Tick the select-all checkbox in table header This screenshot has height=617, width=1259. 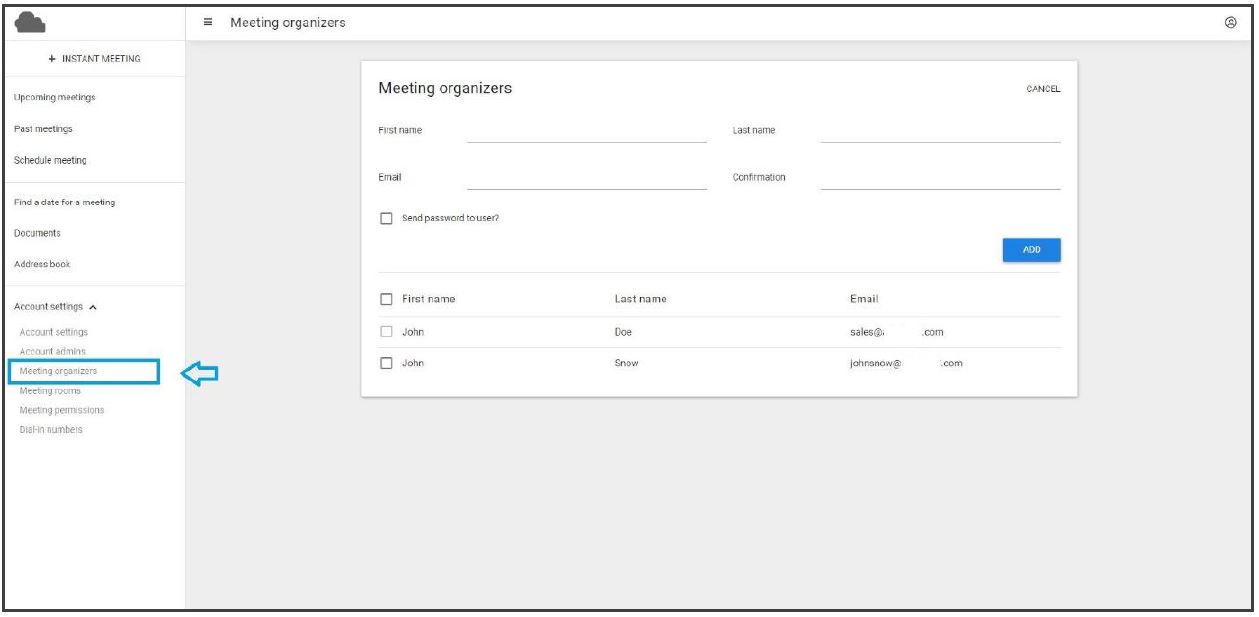386,298
